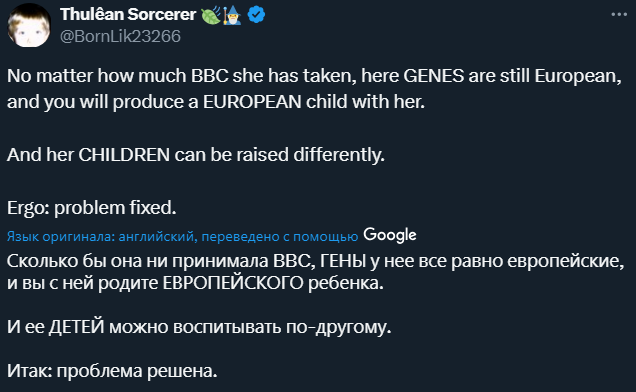Screen dimensions: 636x392
Task: Click the word ГЕНЫ in the Russian translation
Action: coord(343,261)
